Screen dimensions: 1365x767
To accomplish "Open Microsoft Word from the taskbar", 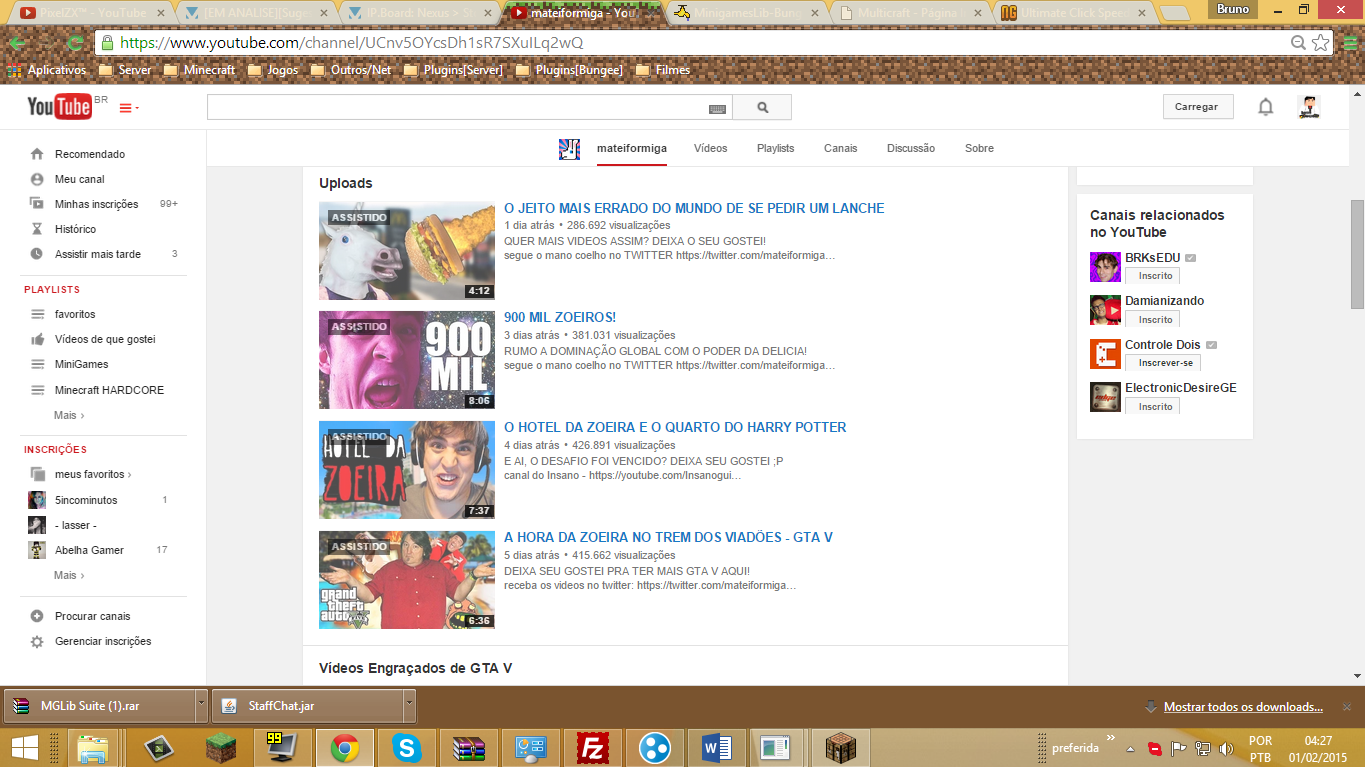I will (717, 748).
